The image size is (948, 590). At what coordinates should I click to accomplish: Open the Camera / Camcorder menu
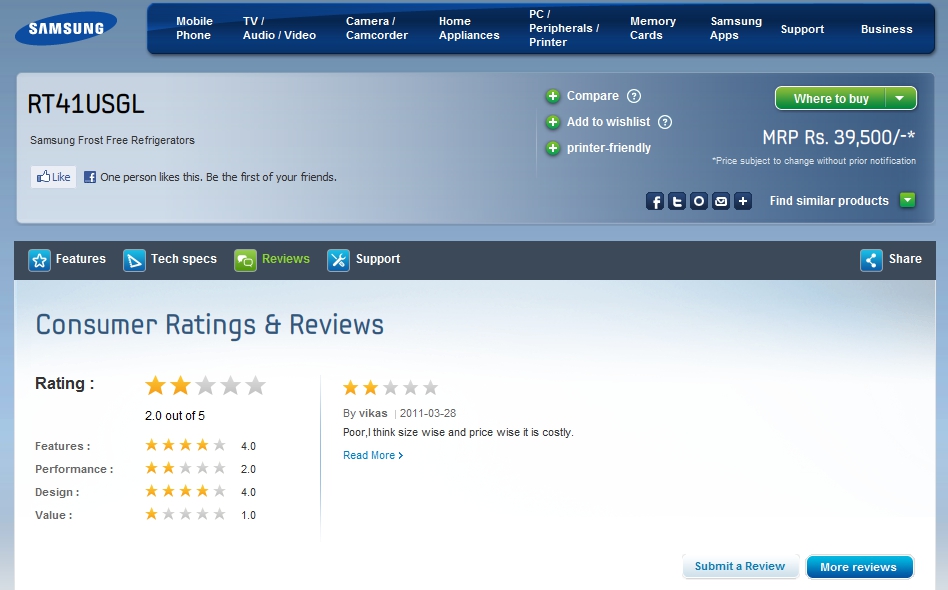[x=377, y=28]
